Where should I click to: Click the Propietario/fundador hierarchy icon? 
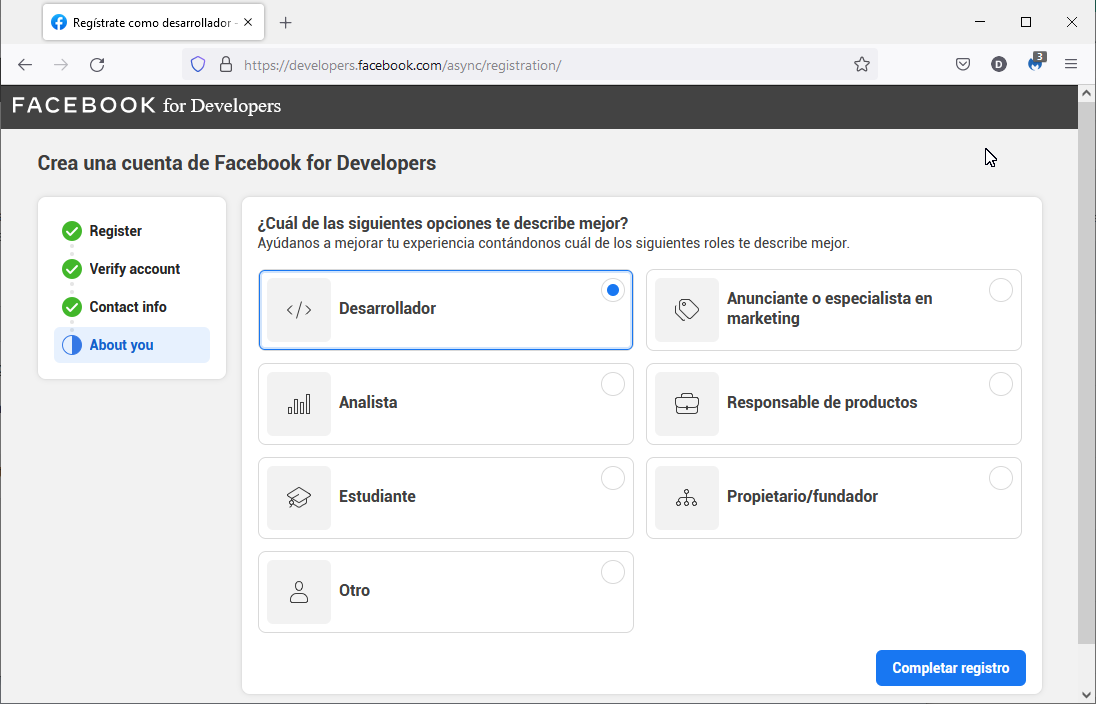click(x=687, y=498)
